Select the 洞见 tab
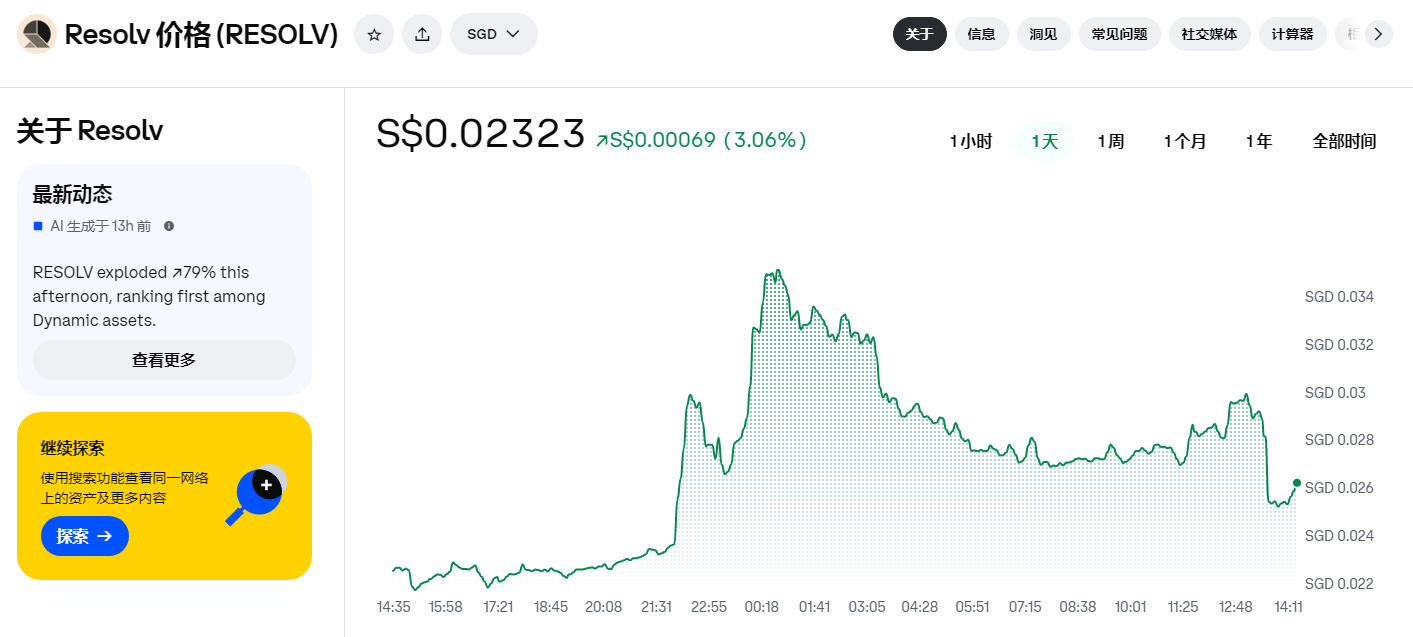 coord(1044,34)
